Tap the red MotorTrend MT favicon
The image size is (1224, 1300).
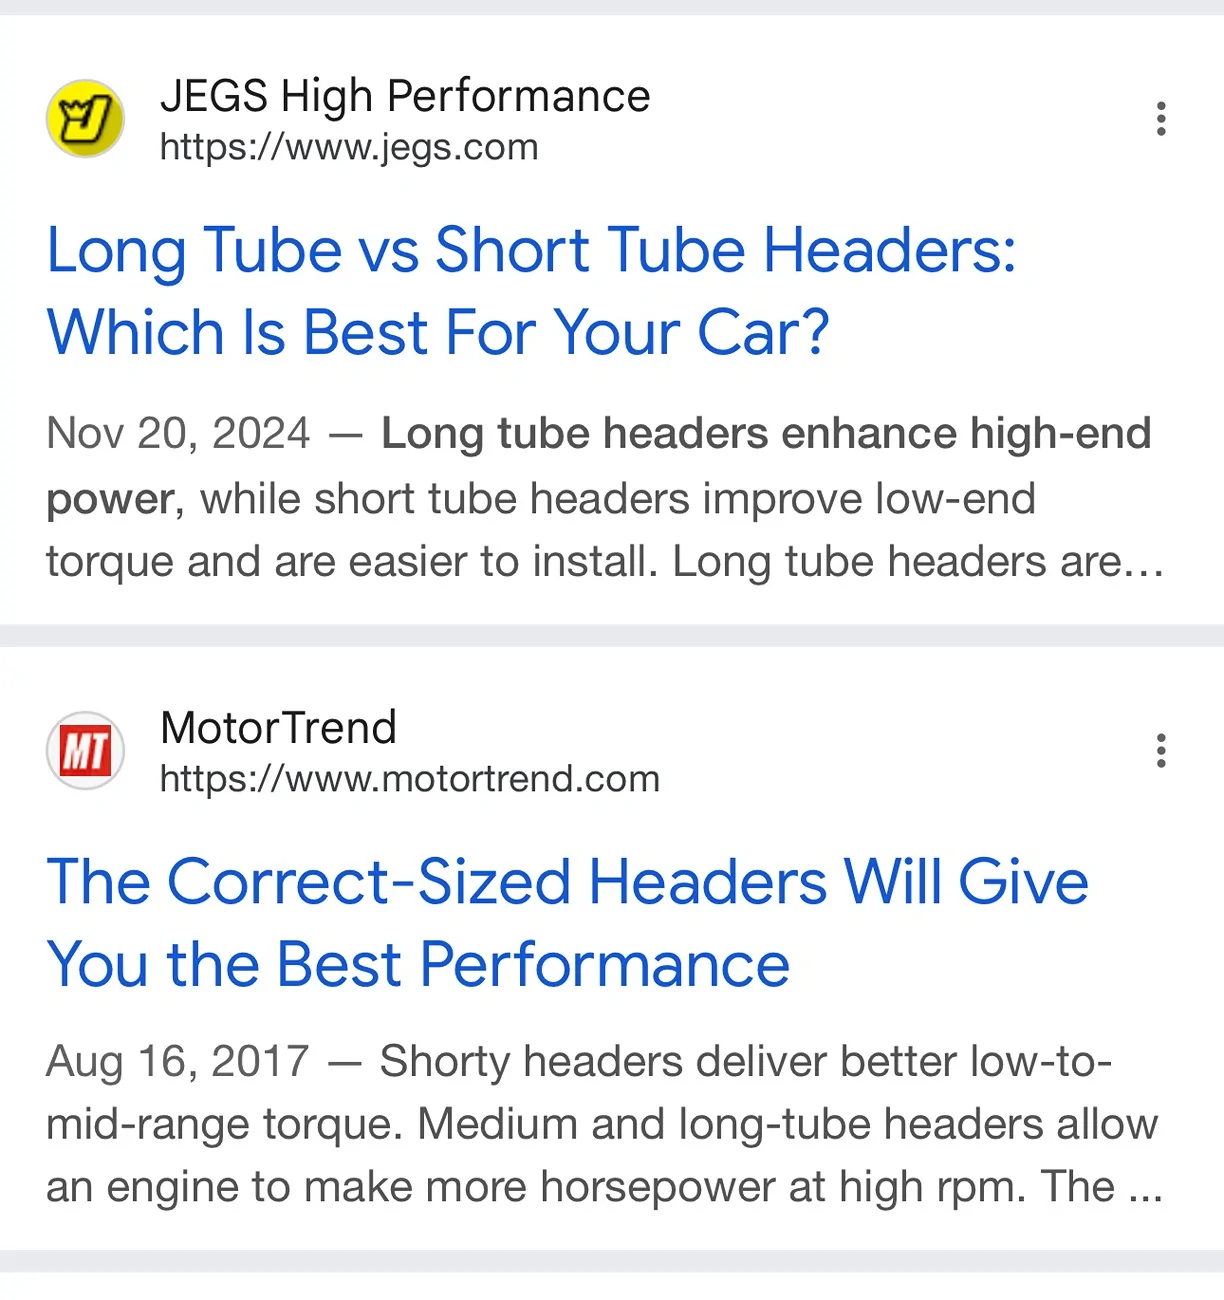[85, 751]
